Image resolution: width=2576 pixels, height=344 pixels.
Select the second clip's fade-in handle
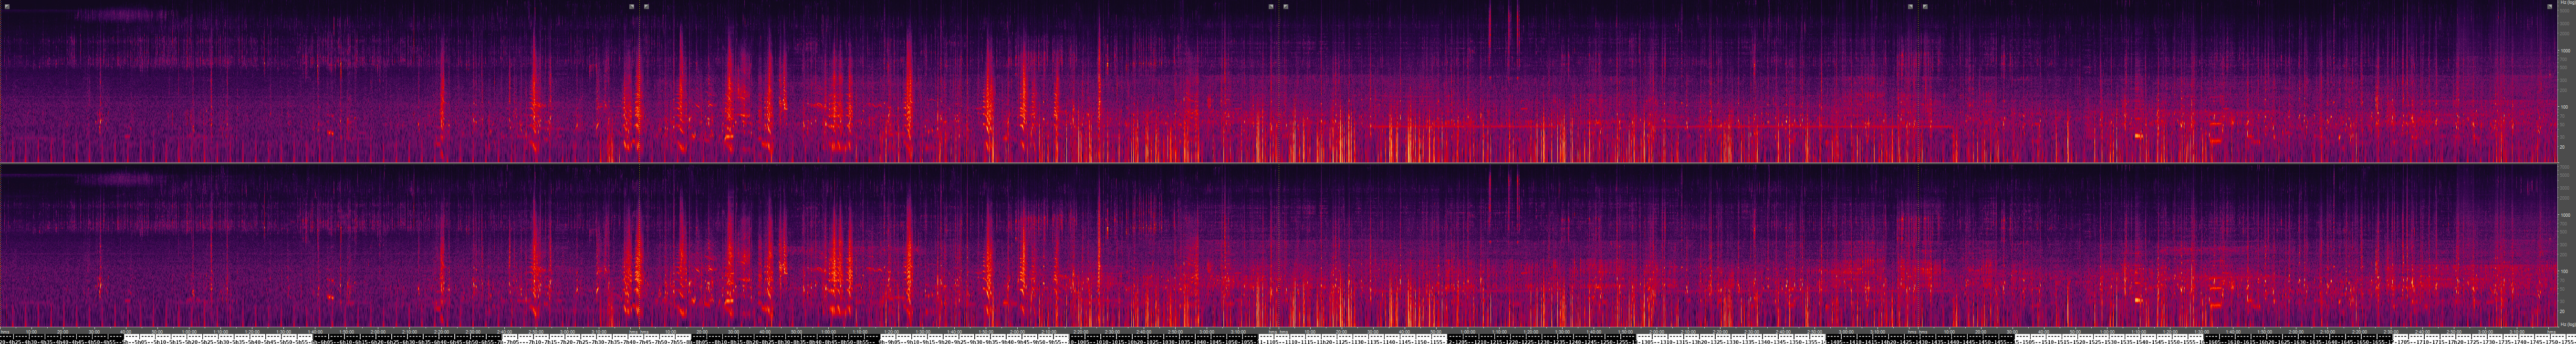tap(646, 6)
